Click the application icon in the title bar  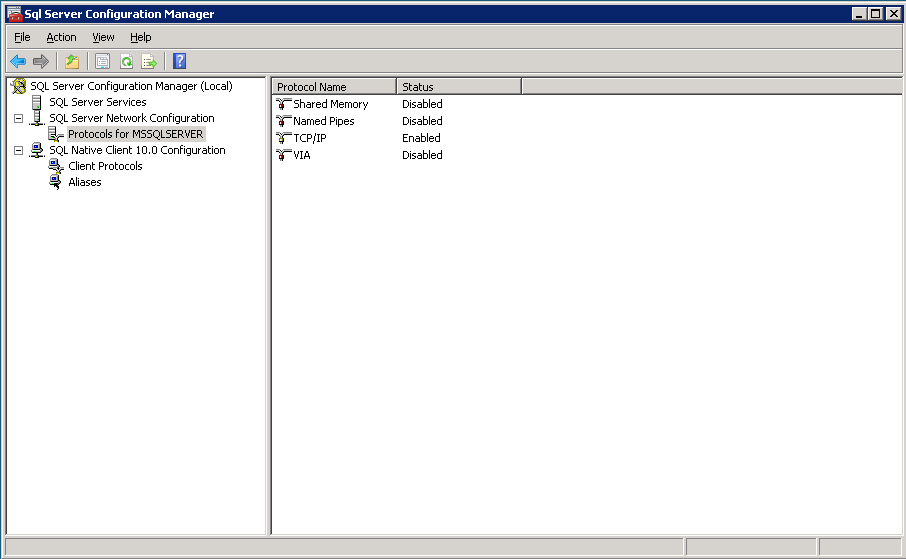(14, 14)
